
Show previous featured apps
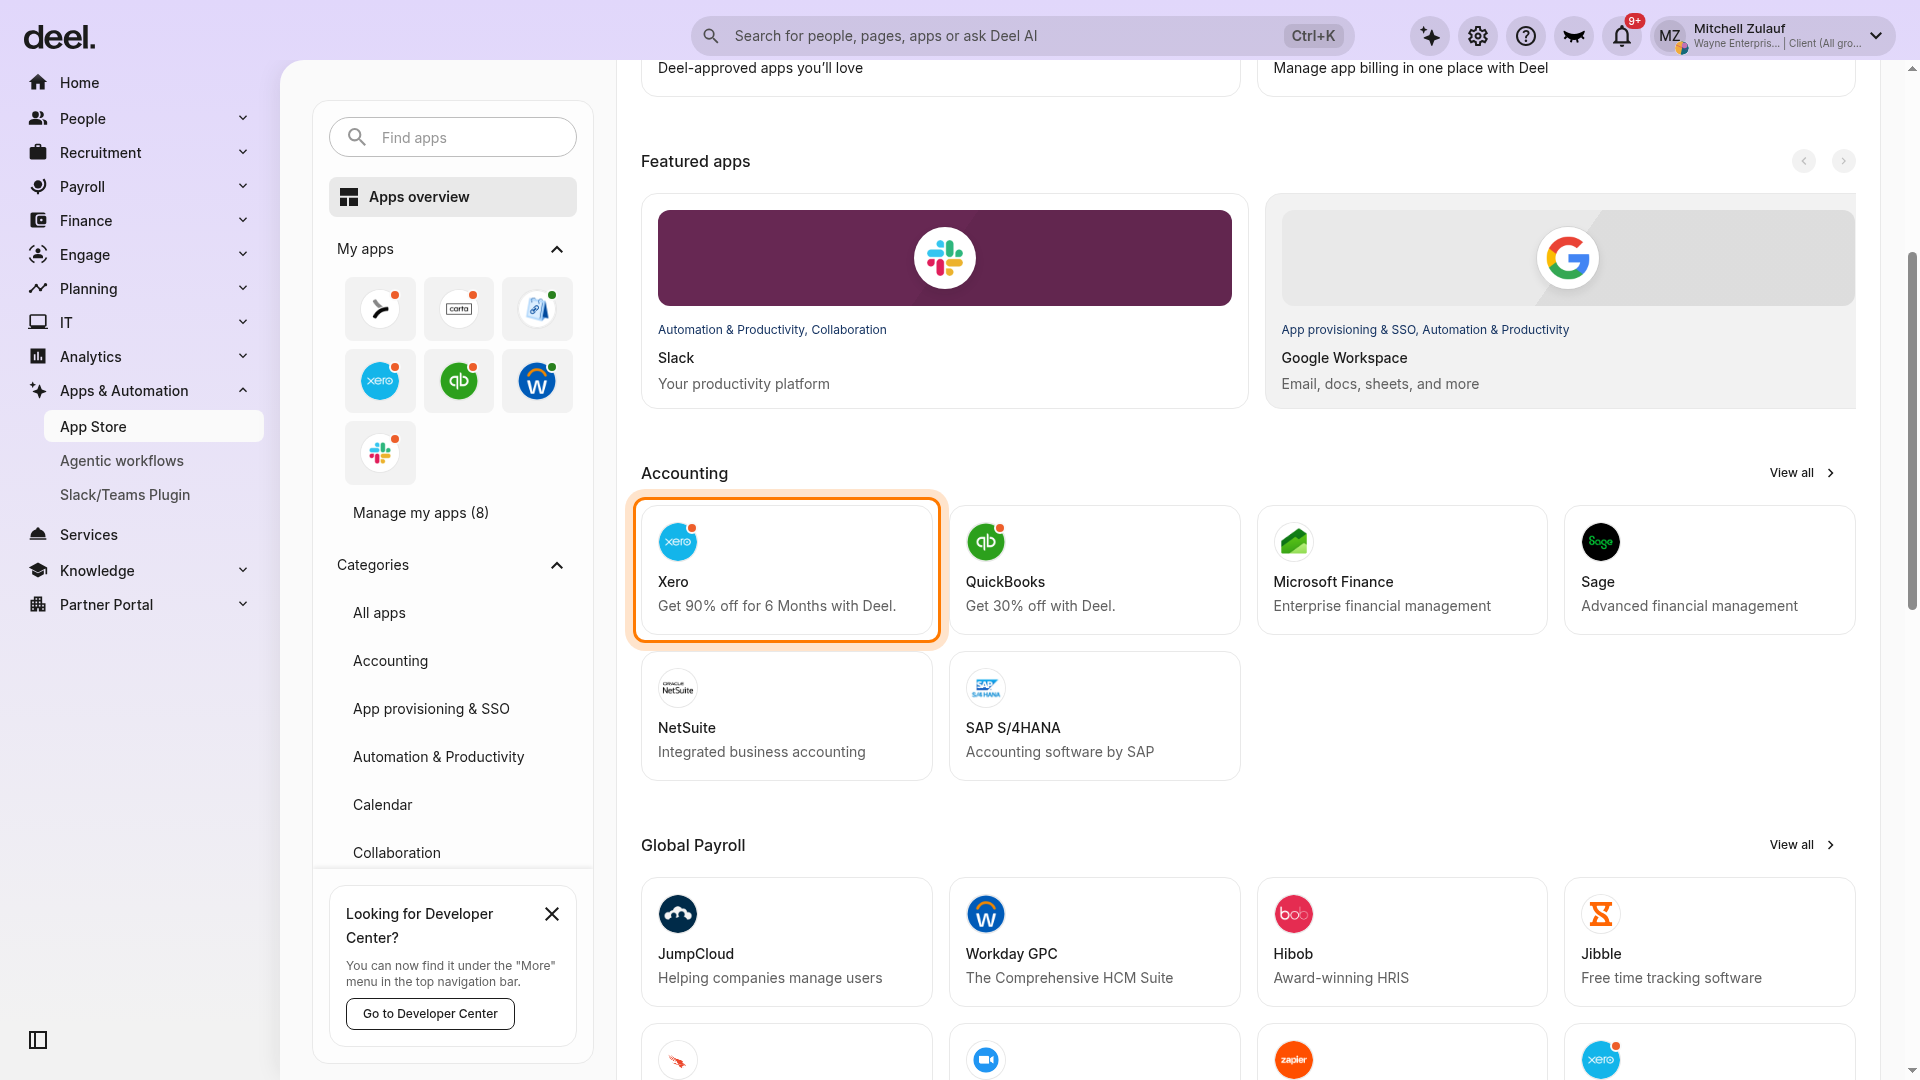[x=1803, y=161]
